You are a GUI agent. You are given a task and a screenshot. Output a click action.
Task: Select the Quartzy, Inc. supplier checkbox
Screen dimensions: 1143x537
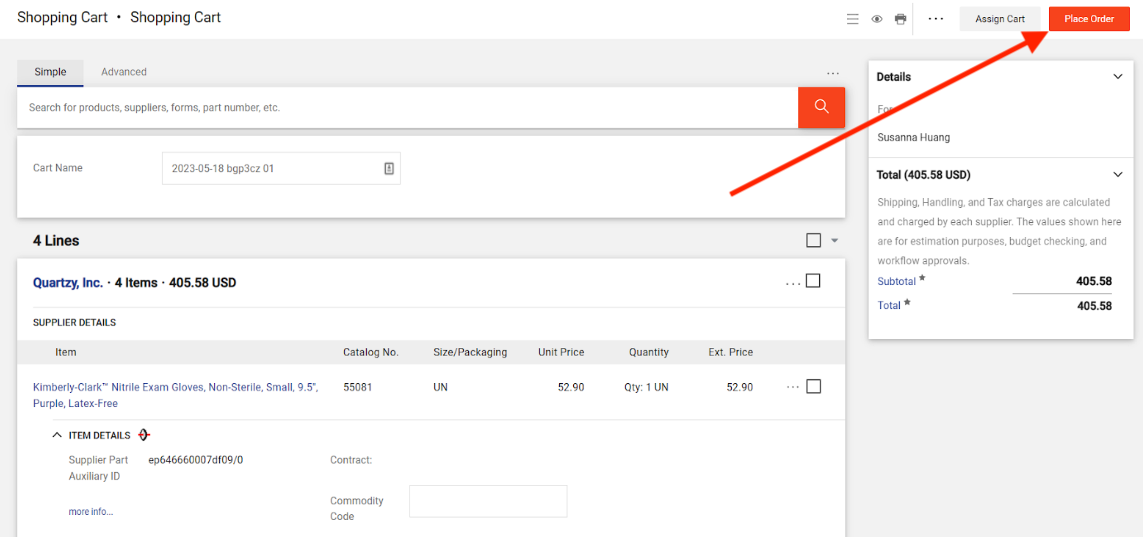pyautogui.click(x=813, y=281)
